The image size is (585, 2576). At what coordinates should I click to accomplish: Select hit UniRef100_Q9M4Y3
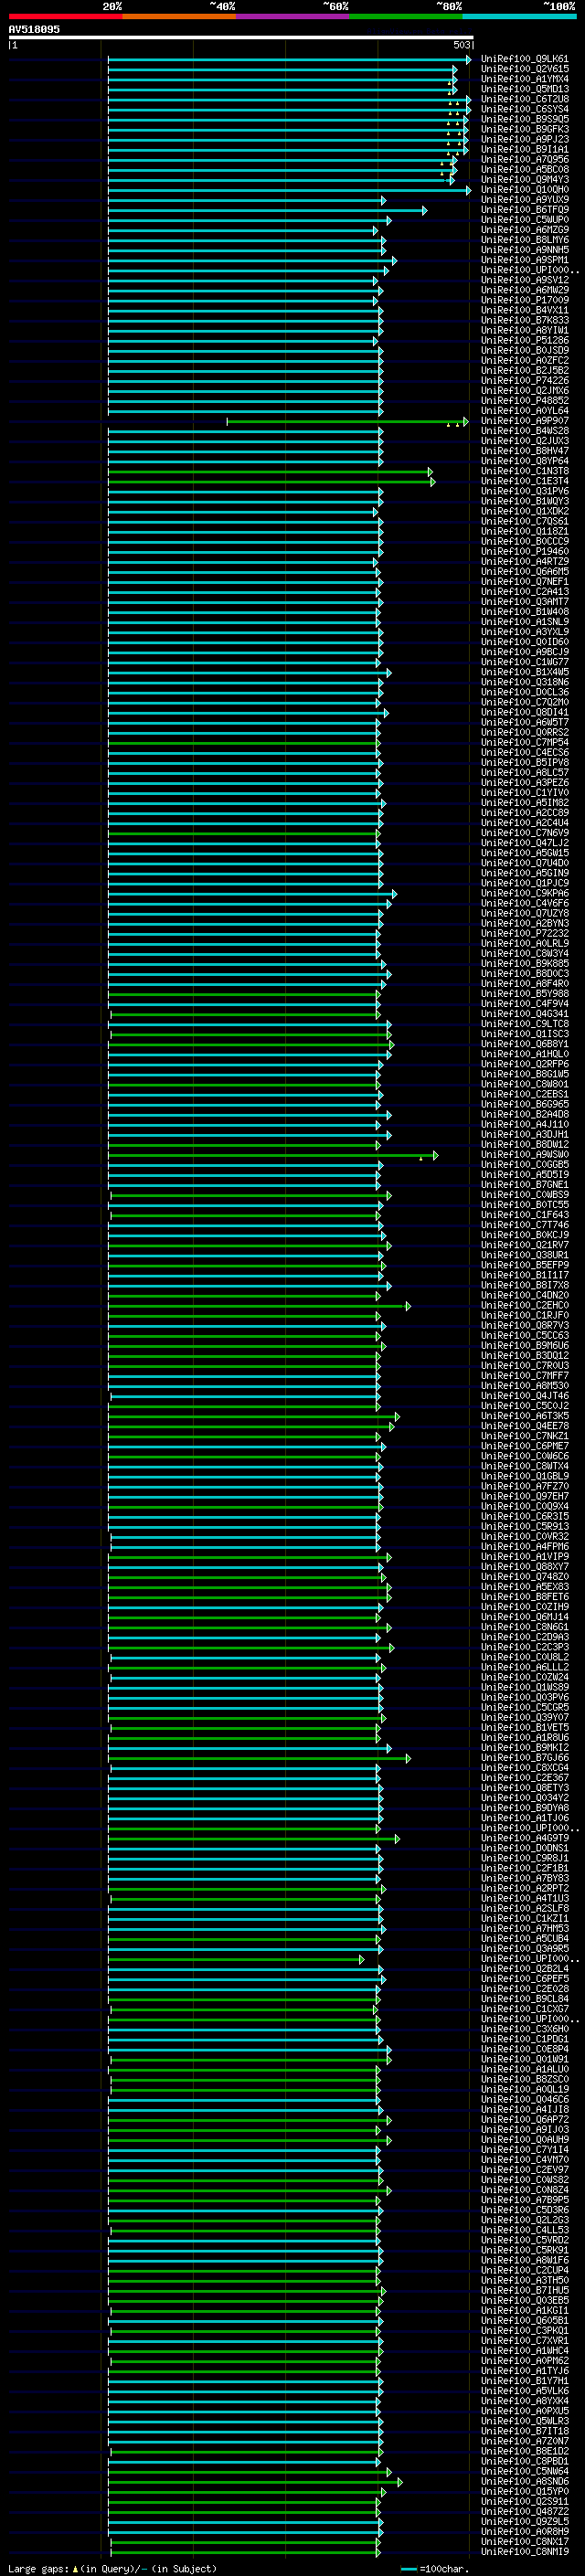525,180
